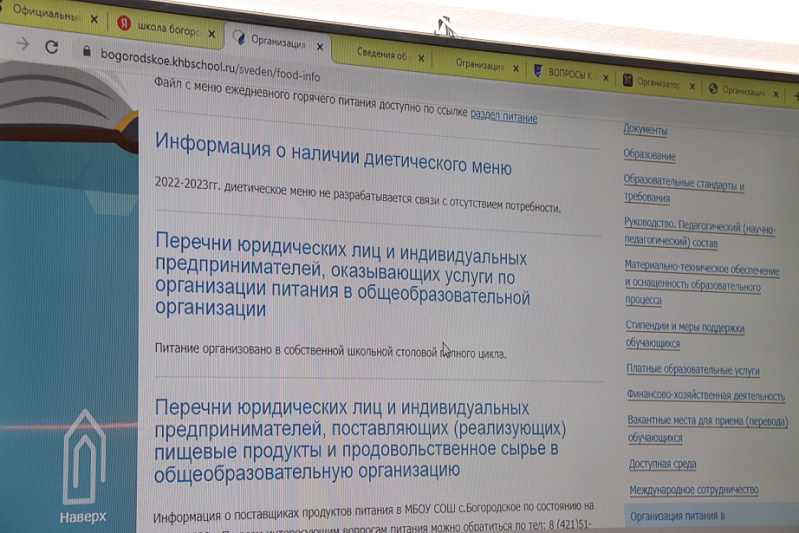This screenshot has height=533, width=799.
Task: Click the forward navigation arrow
Action: click(x=22, y=44)
